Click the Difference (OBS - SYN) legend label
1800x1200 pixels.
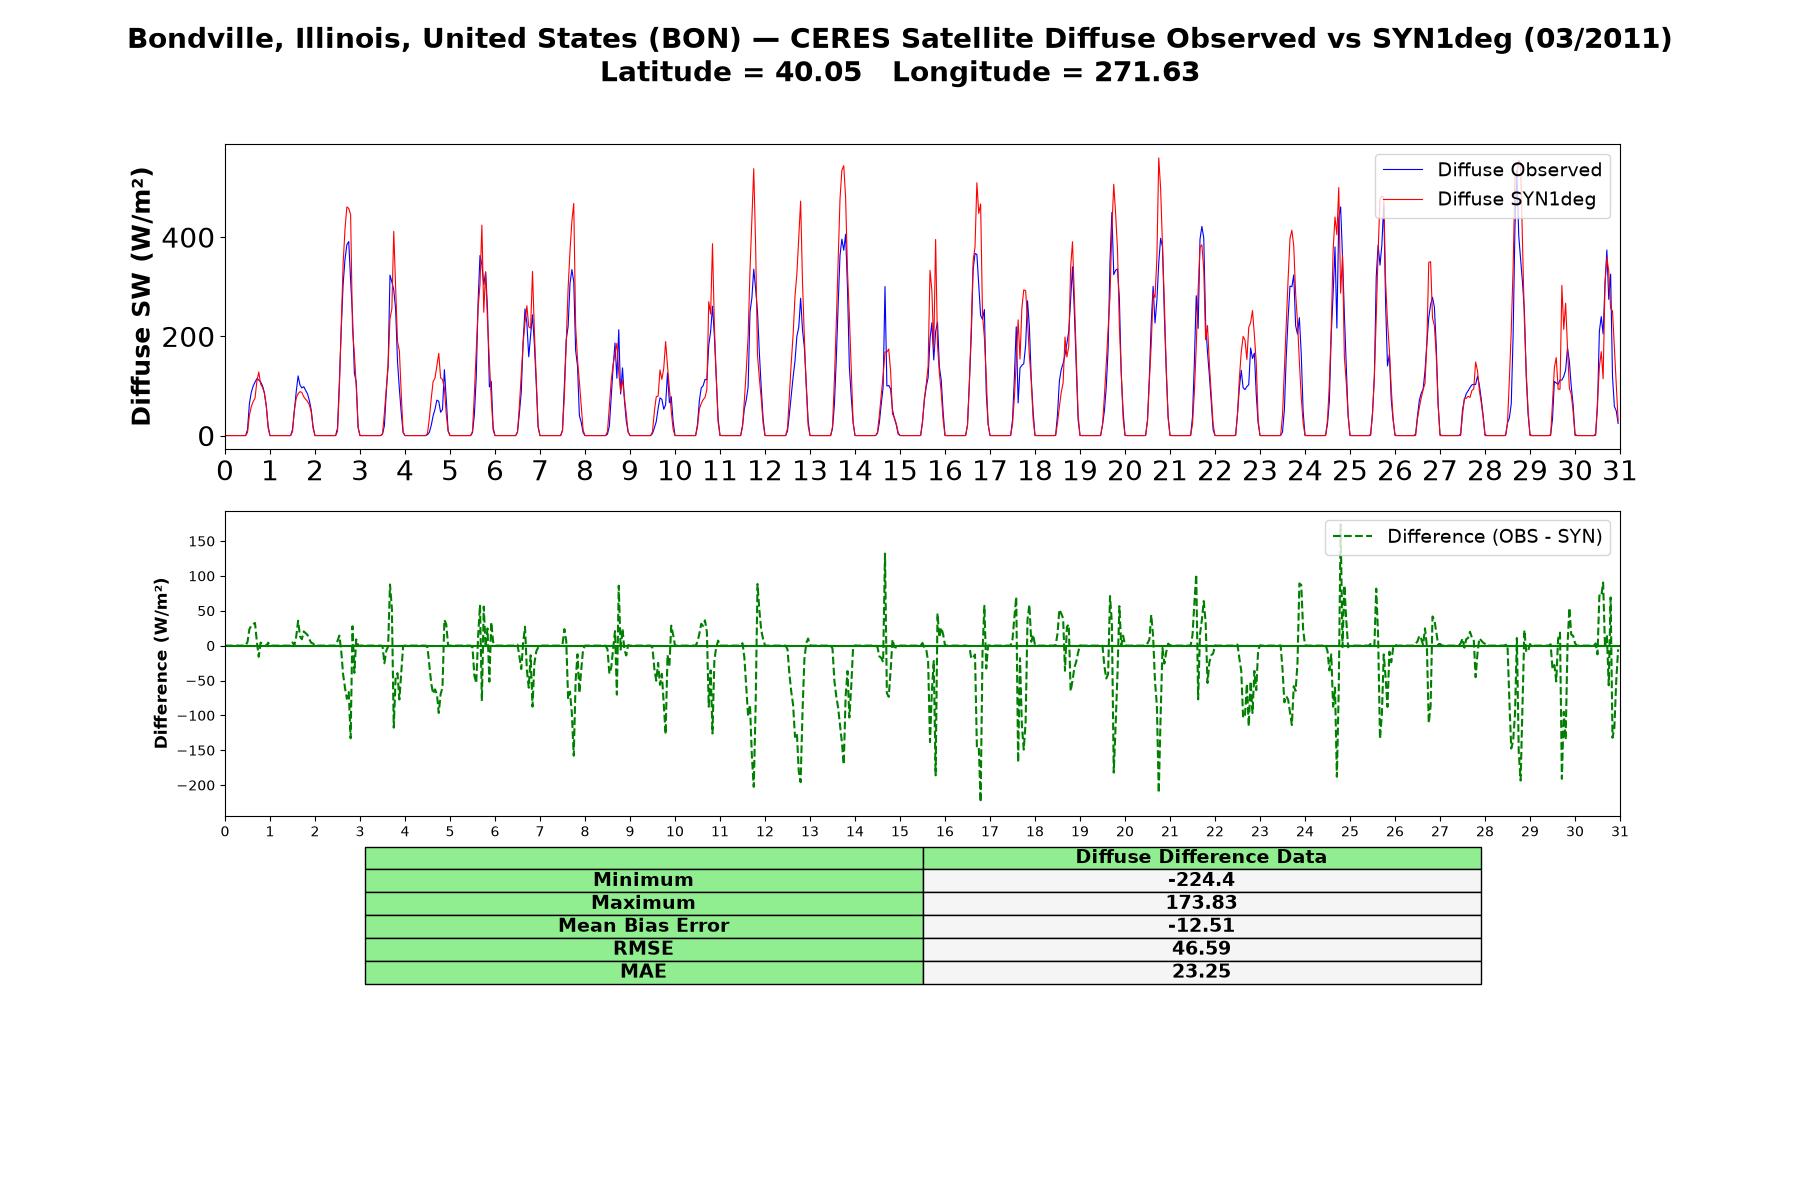(x=1494, y=537)
